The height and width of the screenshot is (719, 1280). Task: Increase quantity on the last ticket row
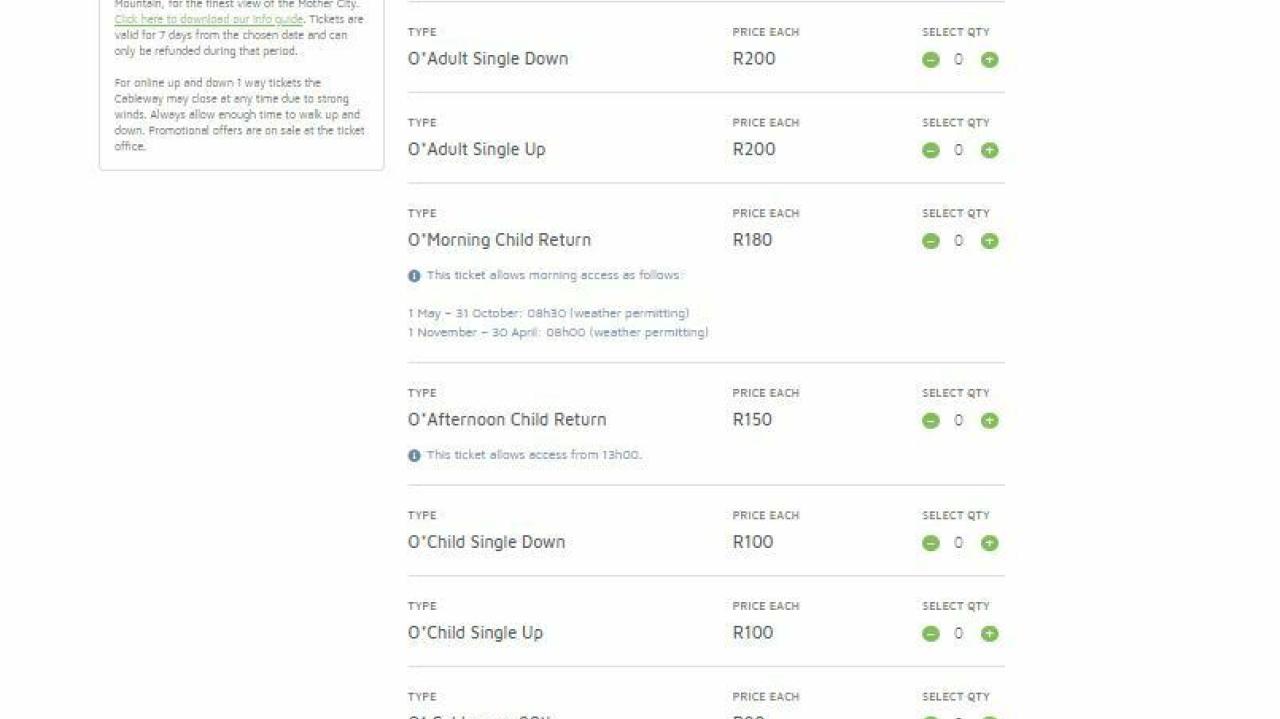pos(989,714)
